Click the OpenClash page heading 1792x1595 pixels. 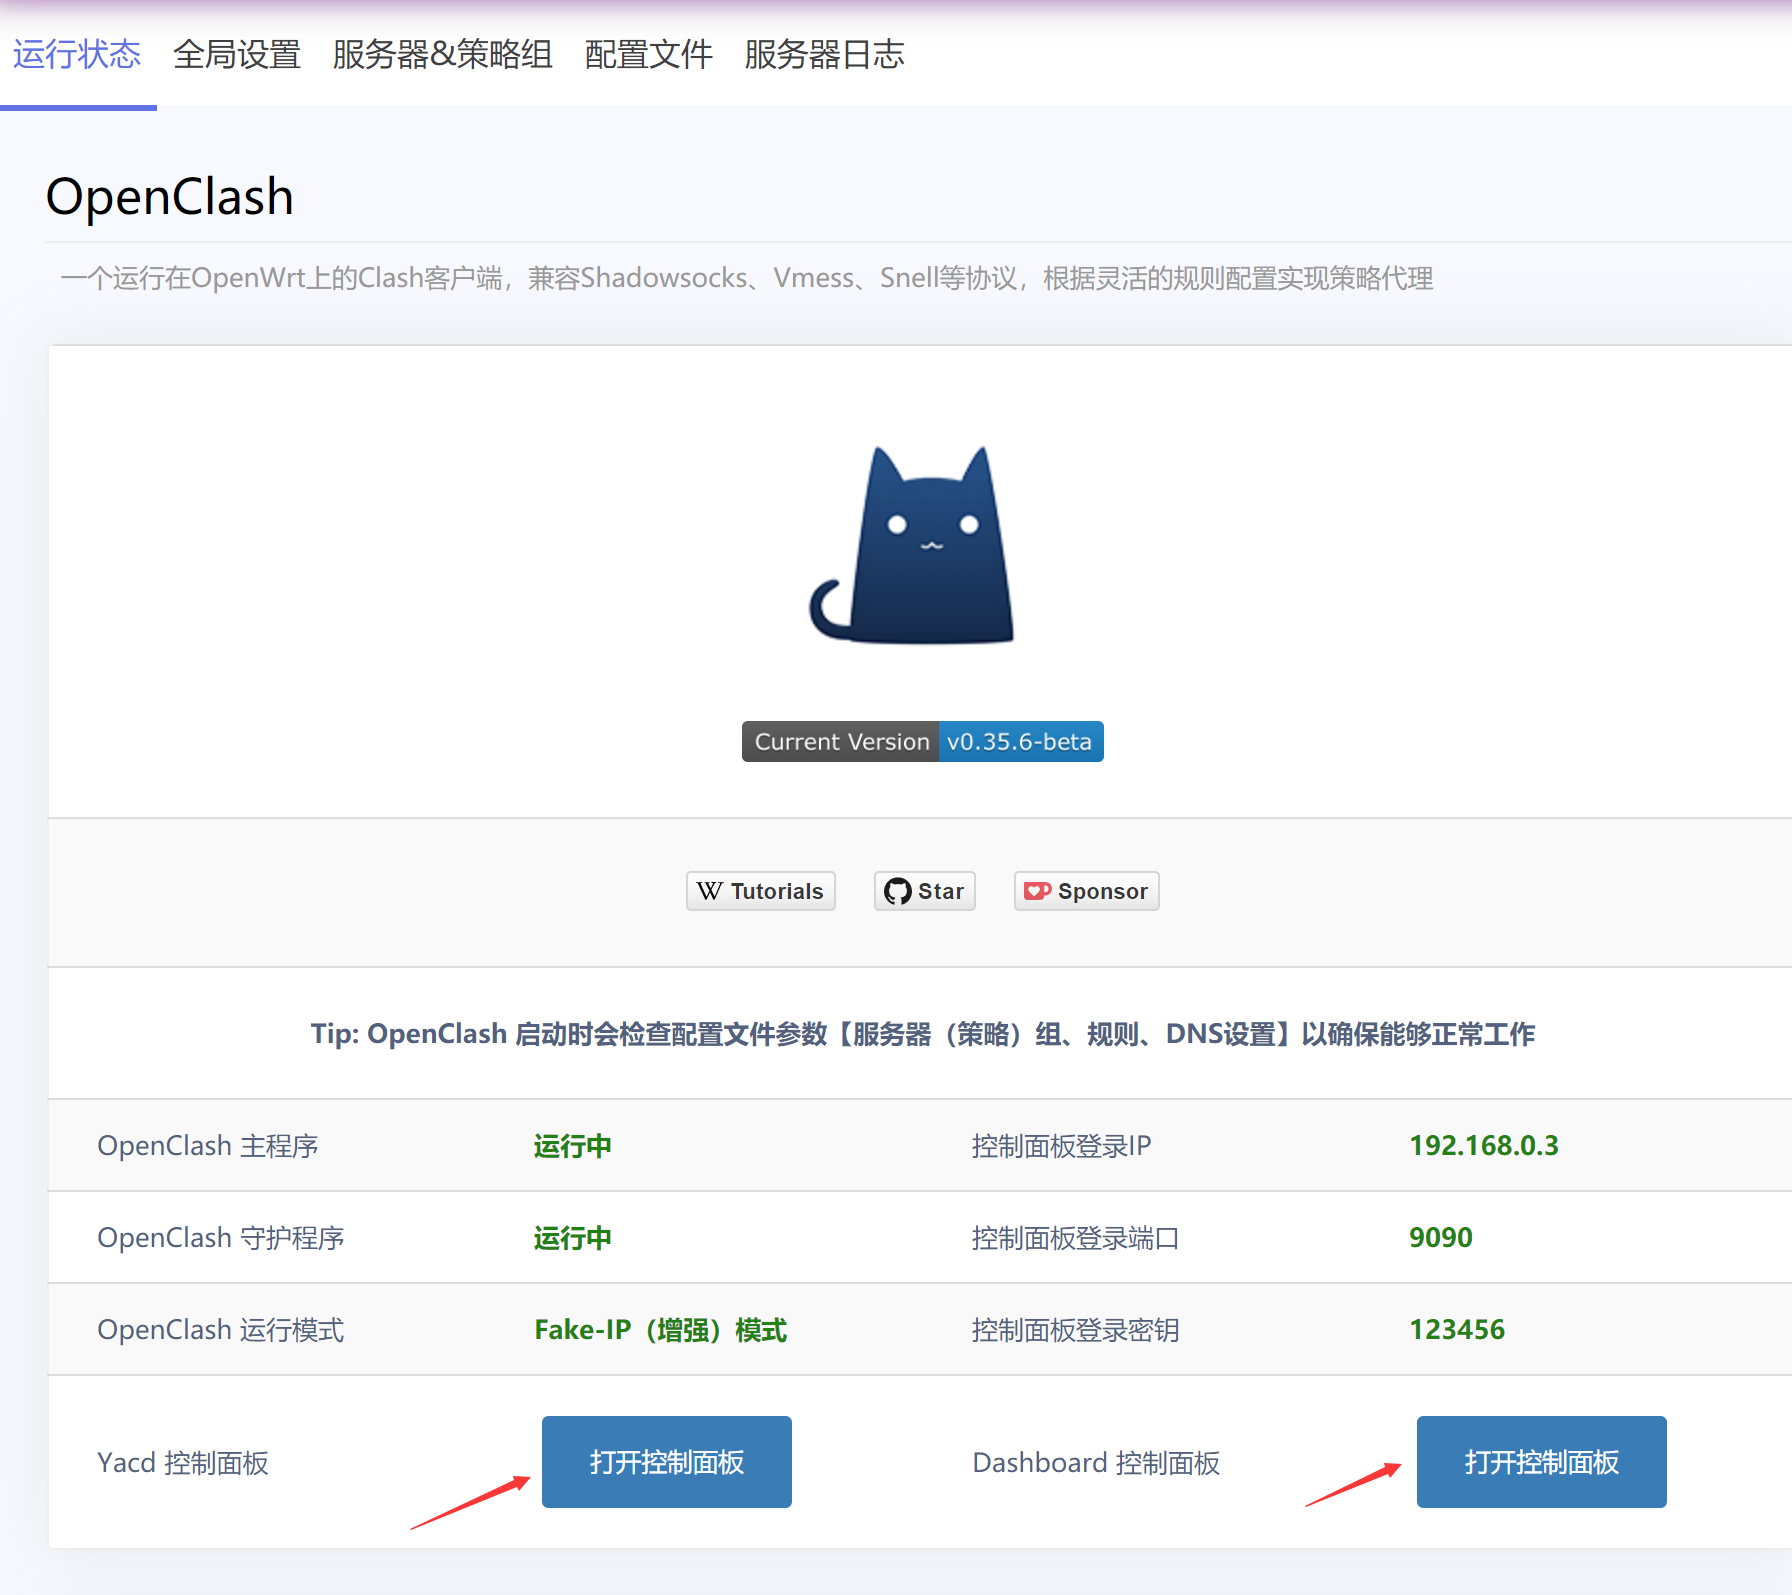tap(170, 196)
